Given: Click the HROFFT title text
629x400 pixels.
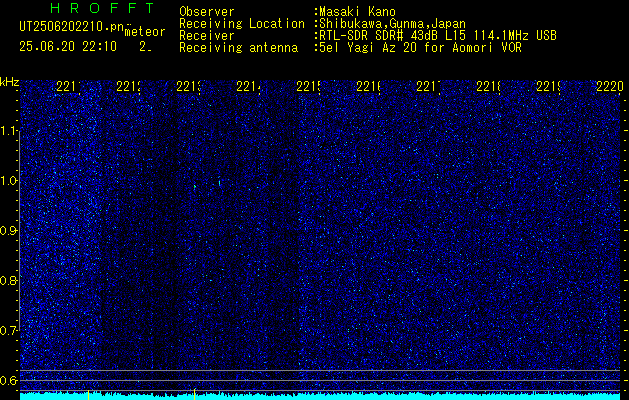Looking at the screenshot, I should click(x=103, y=8).
